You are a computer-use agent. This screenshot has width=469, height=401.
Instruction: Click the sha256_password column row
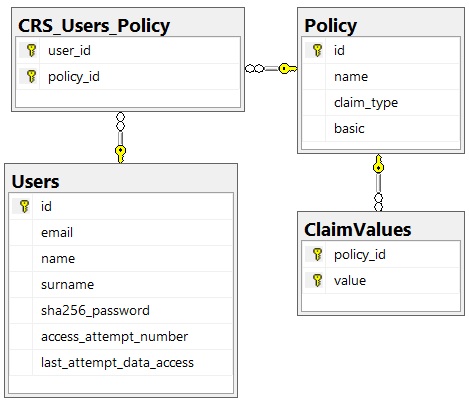click(x=121, y=311)
